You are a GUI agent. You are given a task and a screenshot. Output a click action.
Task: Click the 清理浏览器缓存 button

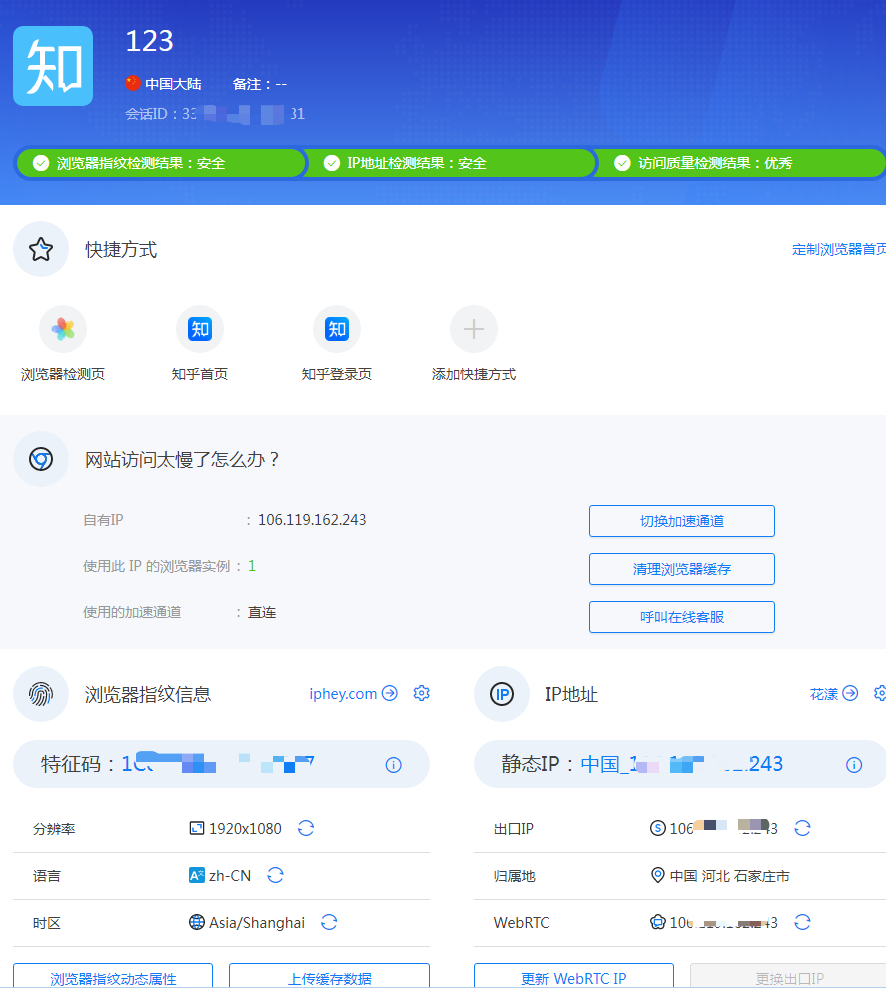[681, 569]
